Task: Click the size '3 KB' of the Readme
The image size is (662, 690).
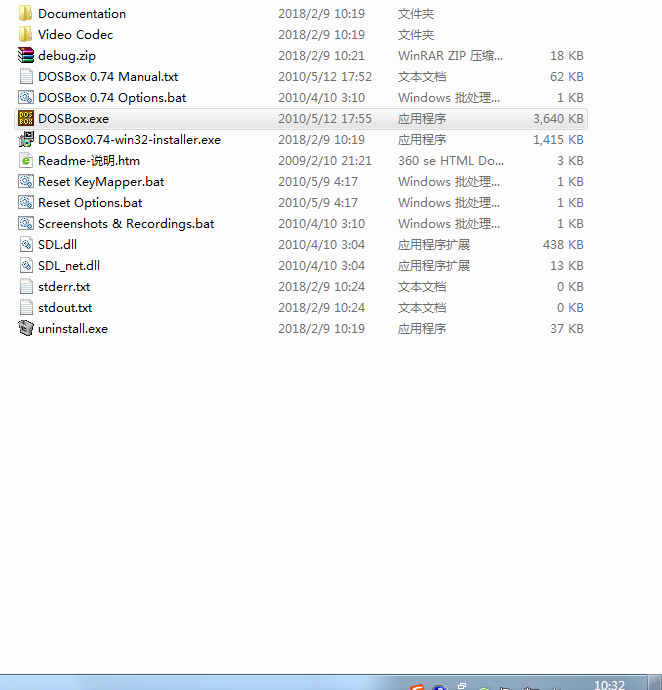Action: 570,161
